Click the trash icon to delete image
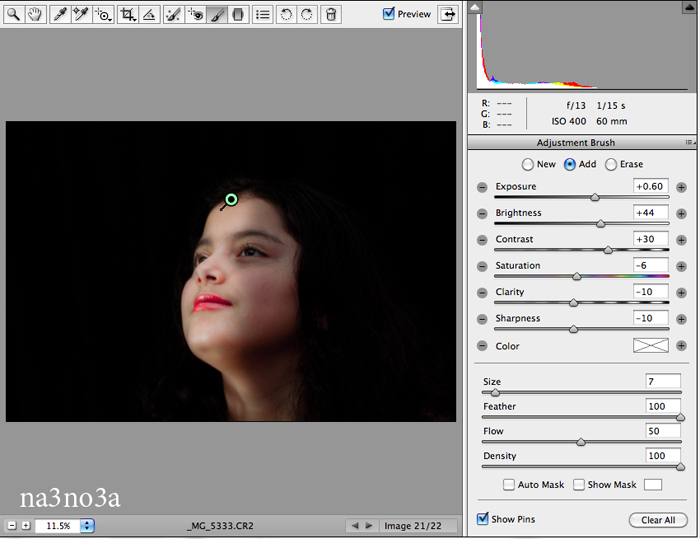This screenshot has width=700, height=539. [x=331, y=14]
